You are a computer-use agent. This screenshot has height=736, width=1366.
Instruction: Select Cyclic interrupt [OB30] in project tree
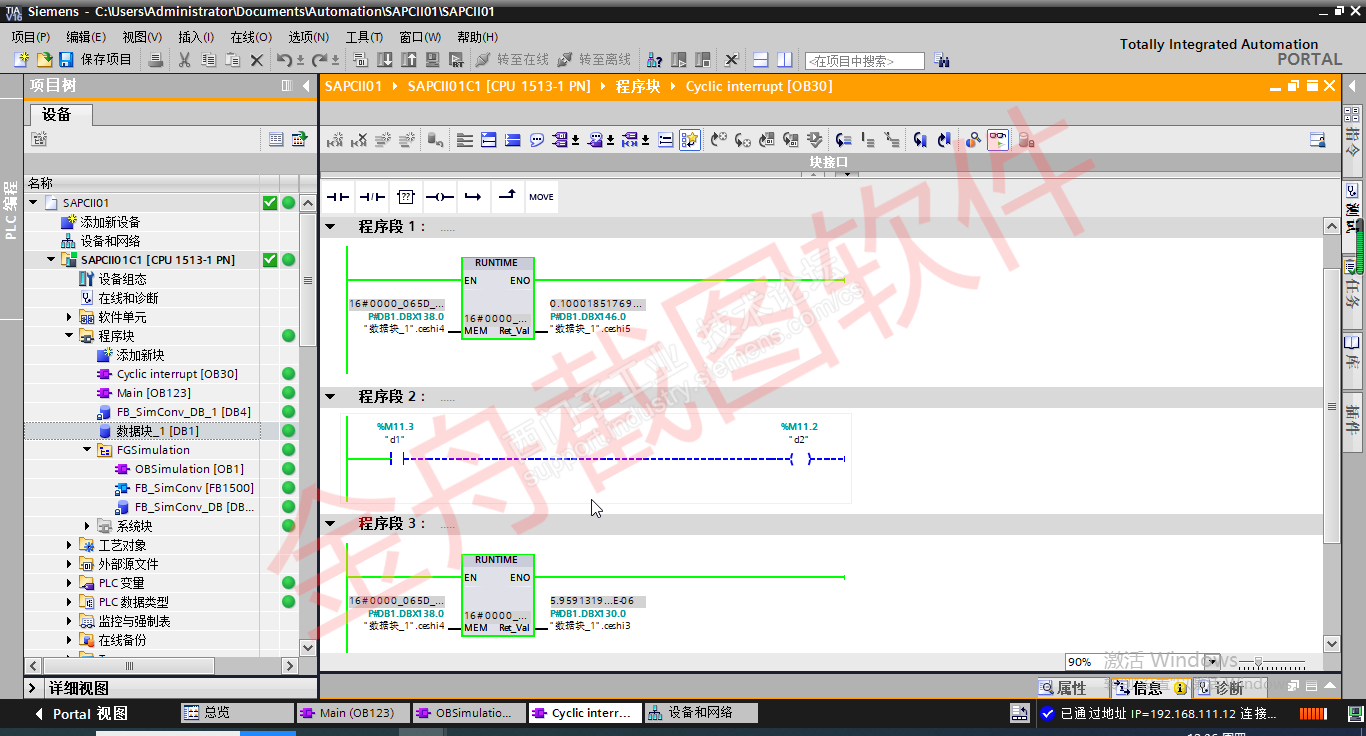tap(177, 374)
